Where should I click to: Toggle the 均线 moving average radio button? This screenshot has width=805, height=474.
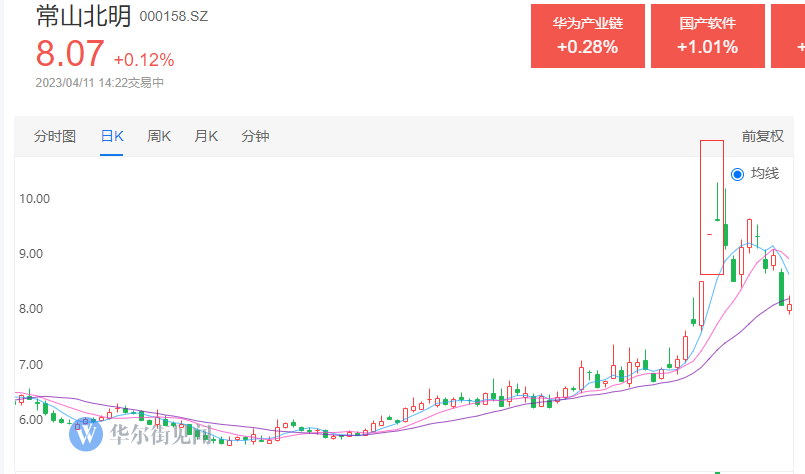pos(737,174)
